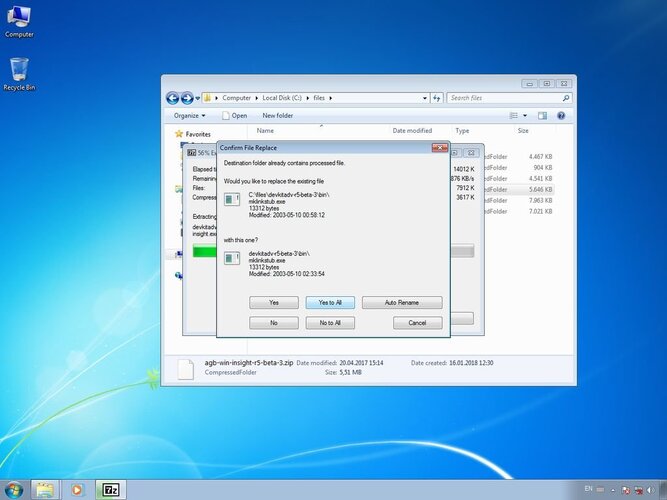
Task: Click the EN language indicator in tray
Action: point(588,489)
